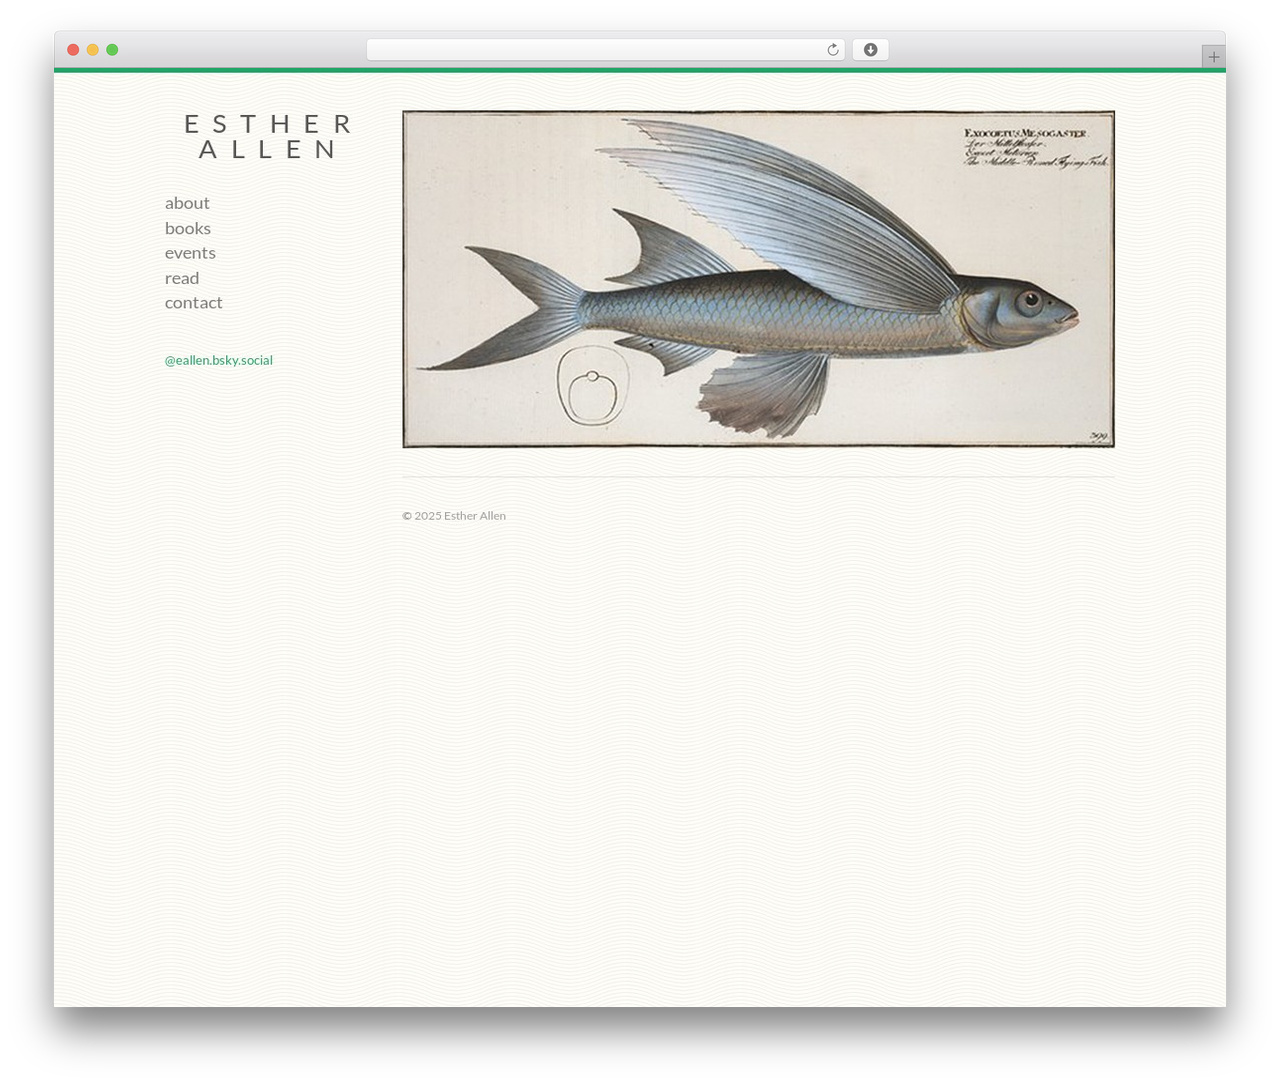Click the green fullscreen window button
This screenshot has height=1084, width=1280.
(x=112, y=50)
